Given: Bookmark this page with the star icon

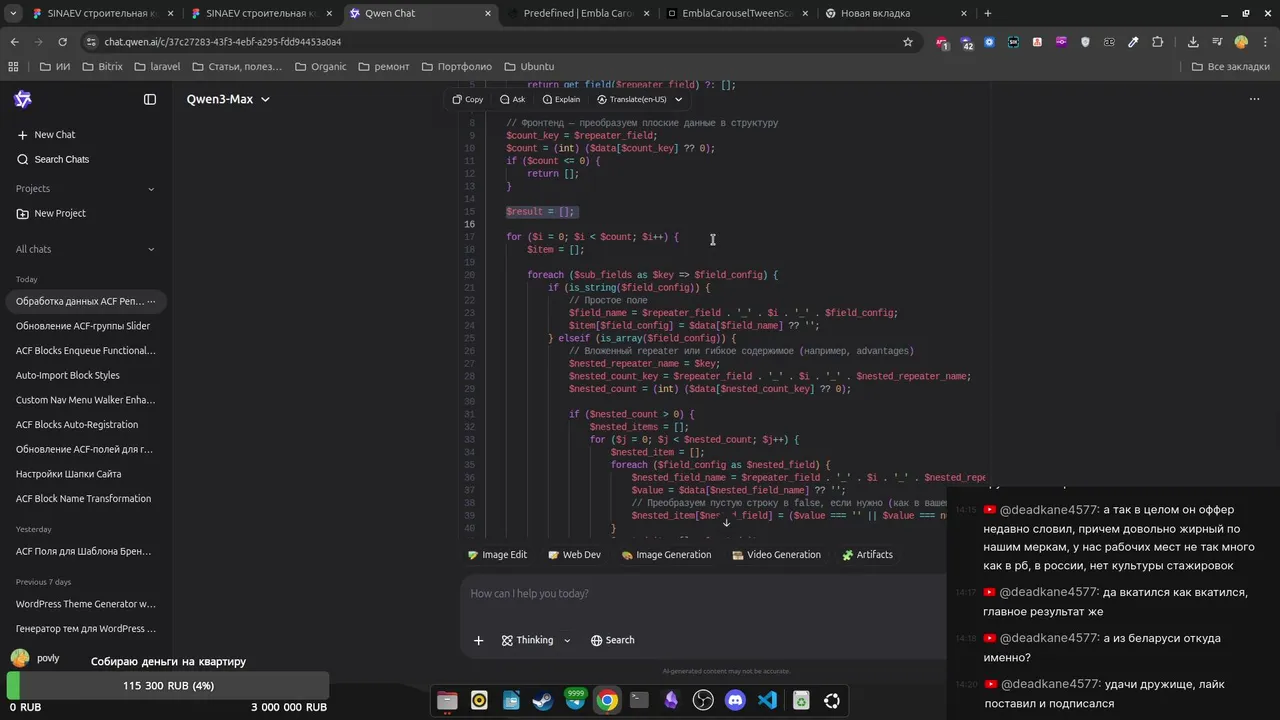Looking at the screenshot, I should coord(908,42).
